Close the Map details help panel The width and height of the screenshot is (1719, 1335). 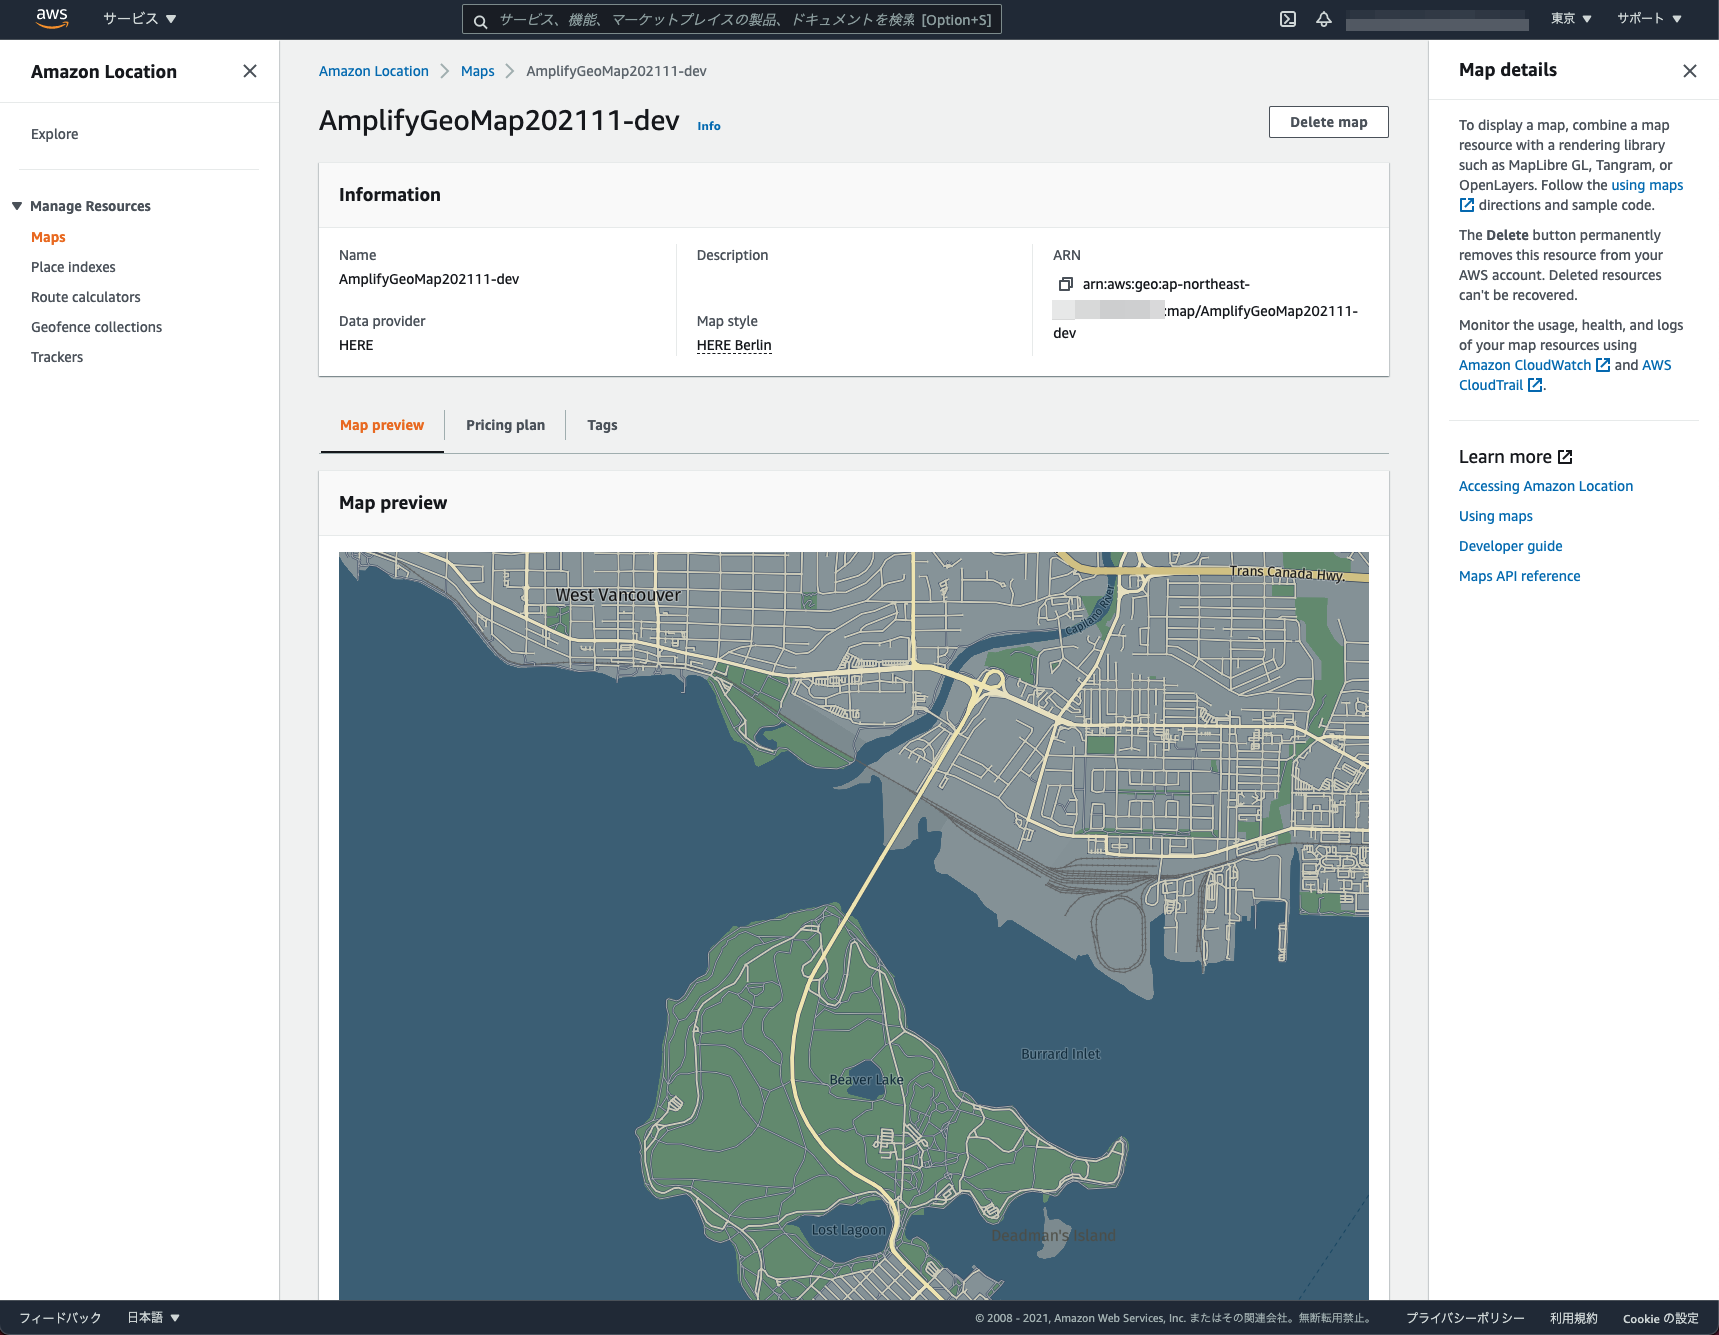click(x=1690, y=71)
